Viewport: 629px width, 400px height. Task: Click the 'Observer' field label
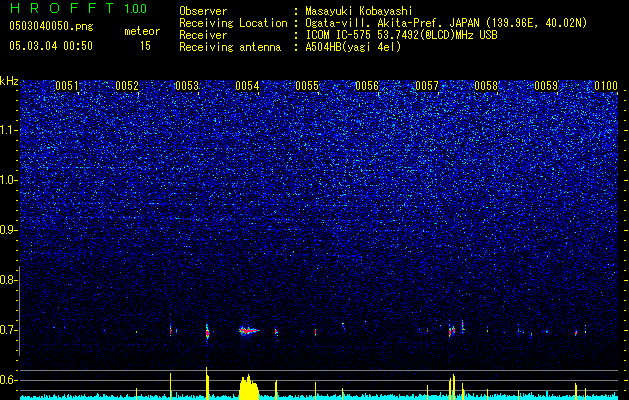click(x=203, y=11)
